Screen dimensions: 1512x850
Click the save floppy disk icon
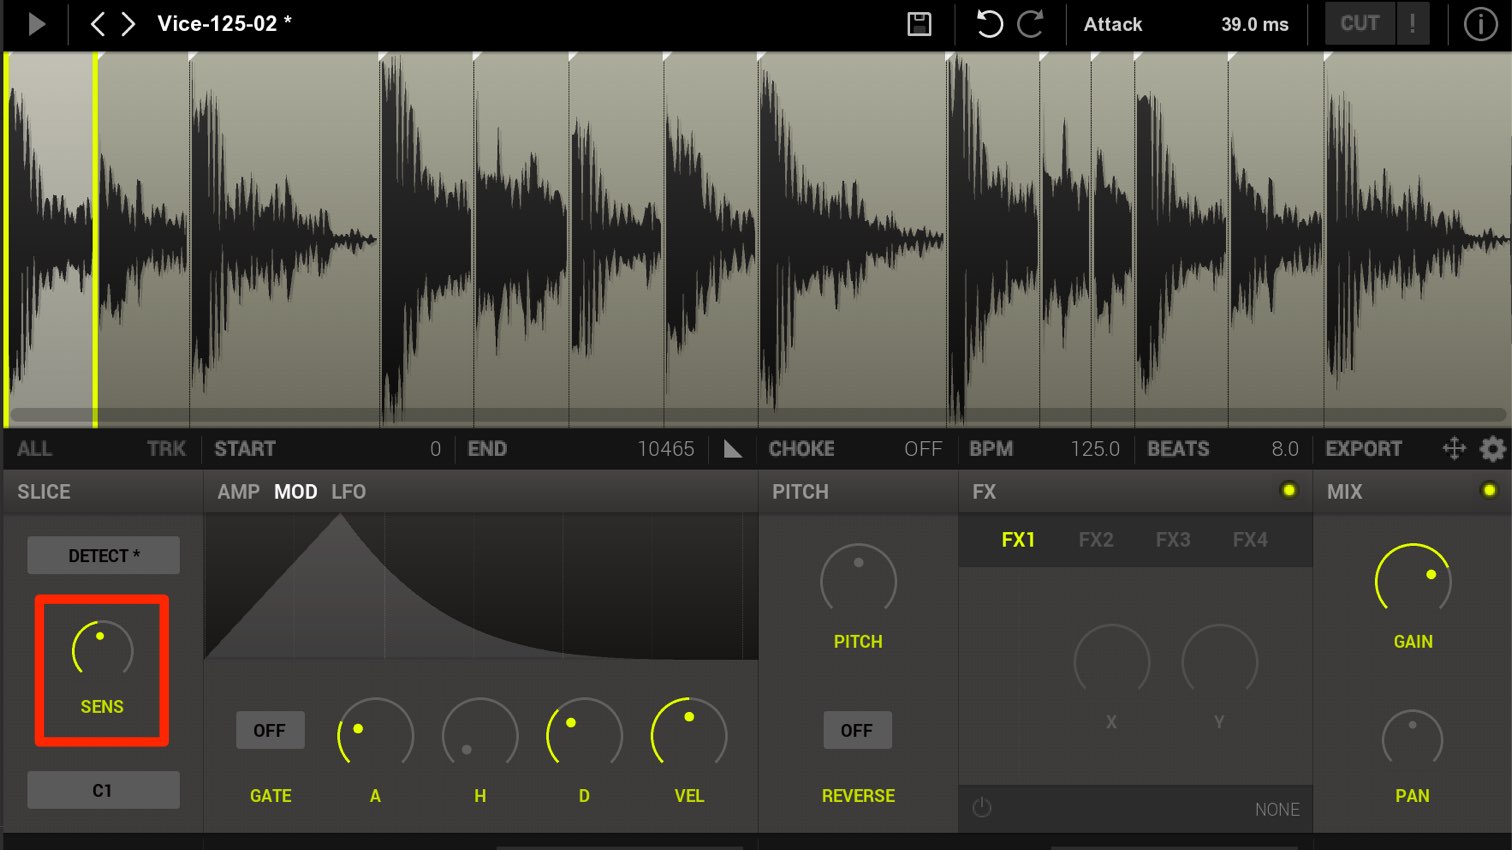pos(919,24)
